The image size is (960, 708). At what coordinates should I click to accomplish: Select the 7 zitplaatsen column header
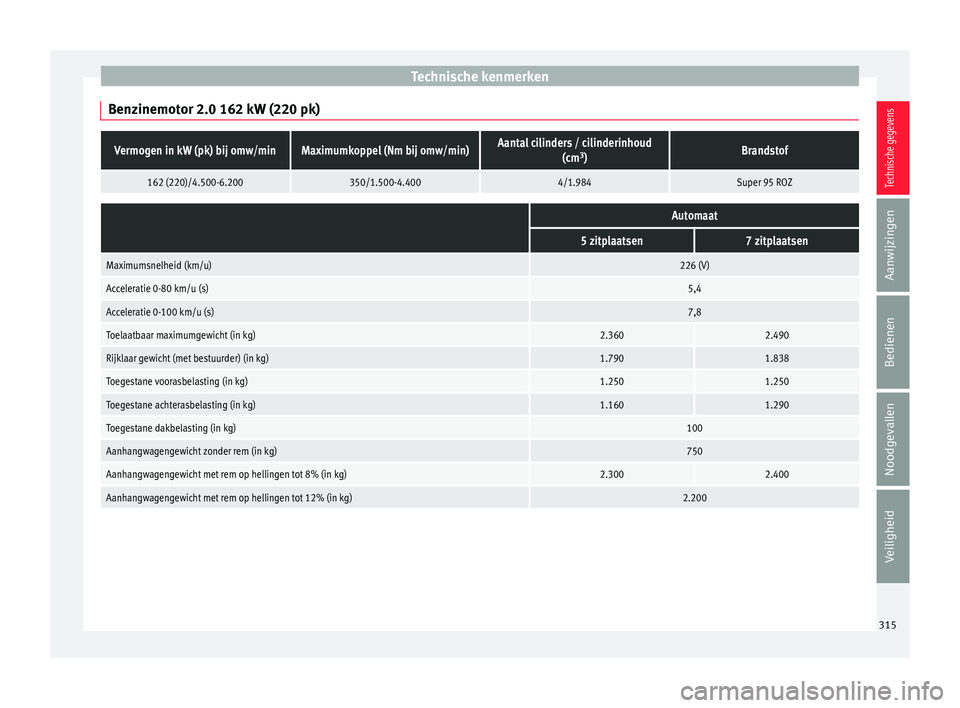(x=776, y=241)
